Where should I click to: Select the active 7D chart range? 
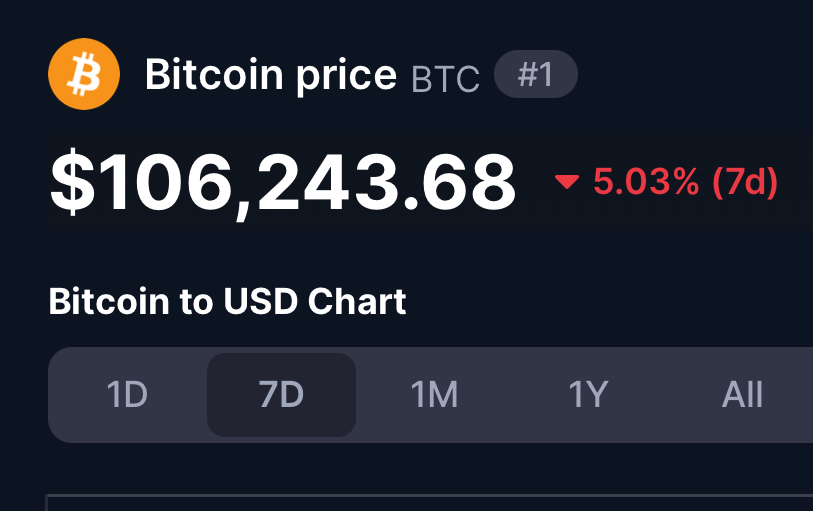coord(282,395)
